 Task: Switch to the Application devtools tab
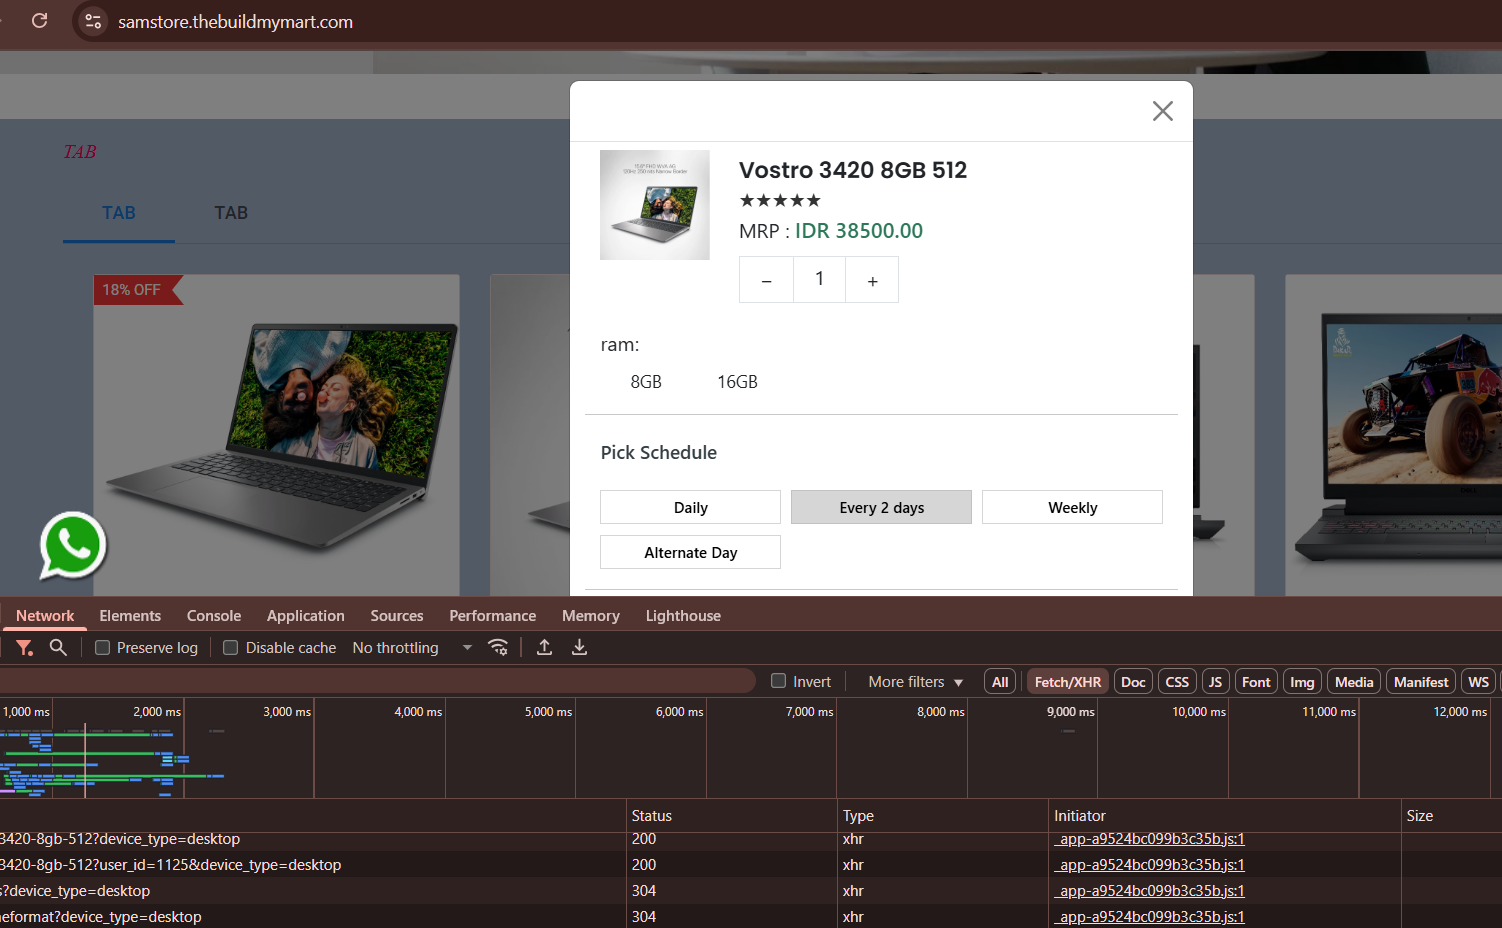click(305, 616)
